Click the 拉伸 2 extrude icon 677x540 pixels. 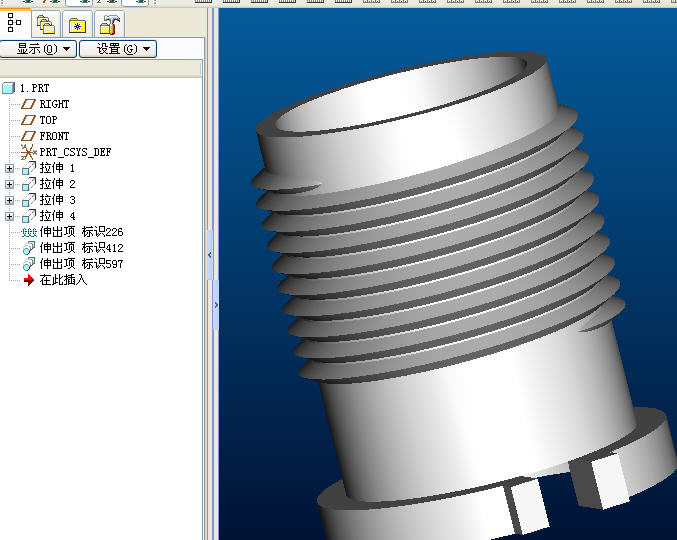(x=29, y=184)
